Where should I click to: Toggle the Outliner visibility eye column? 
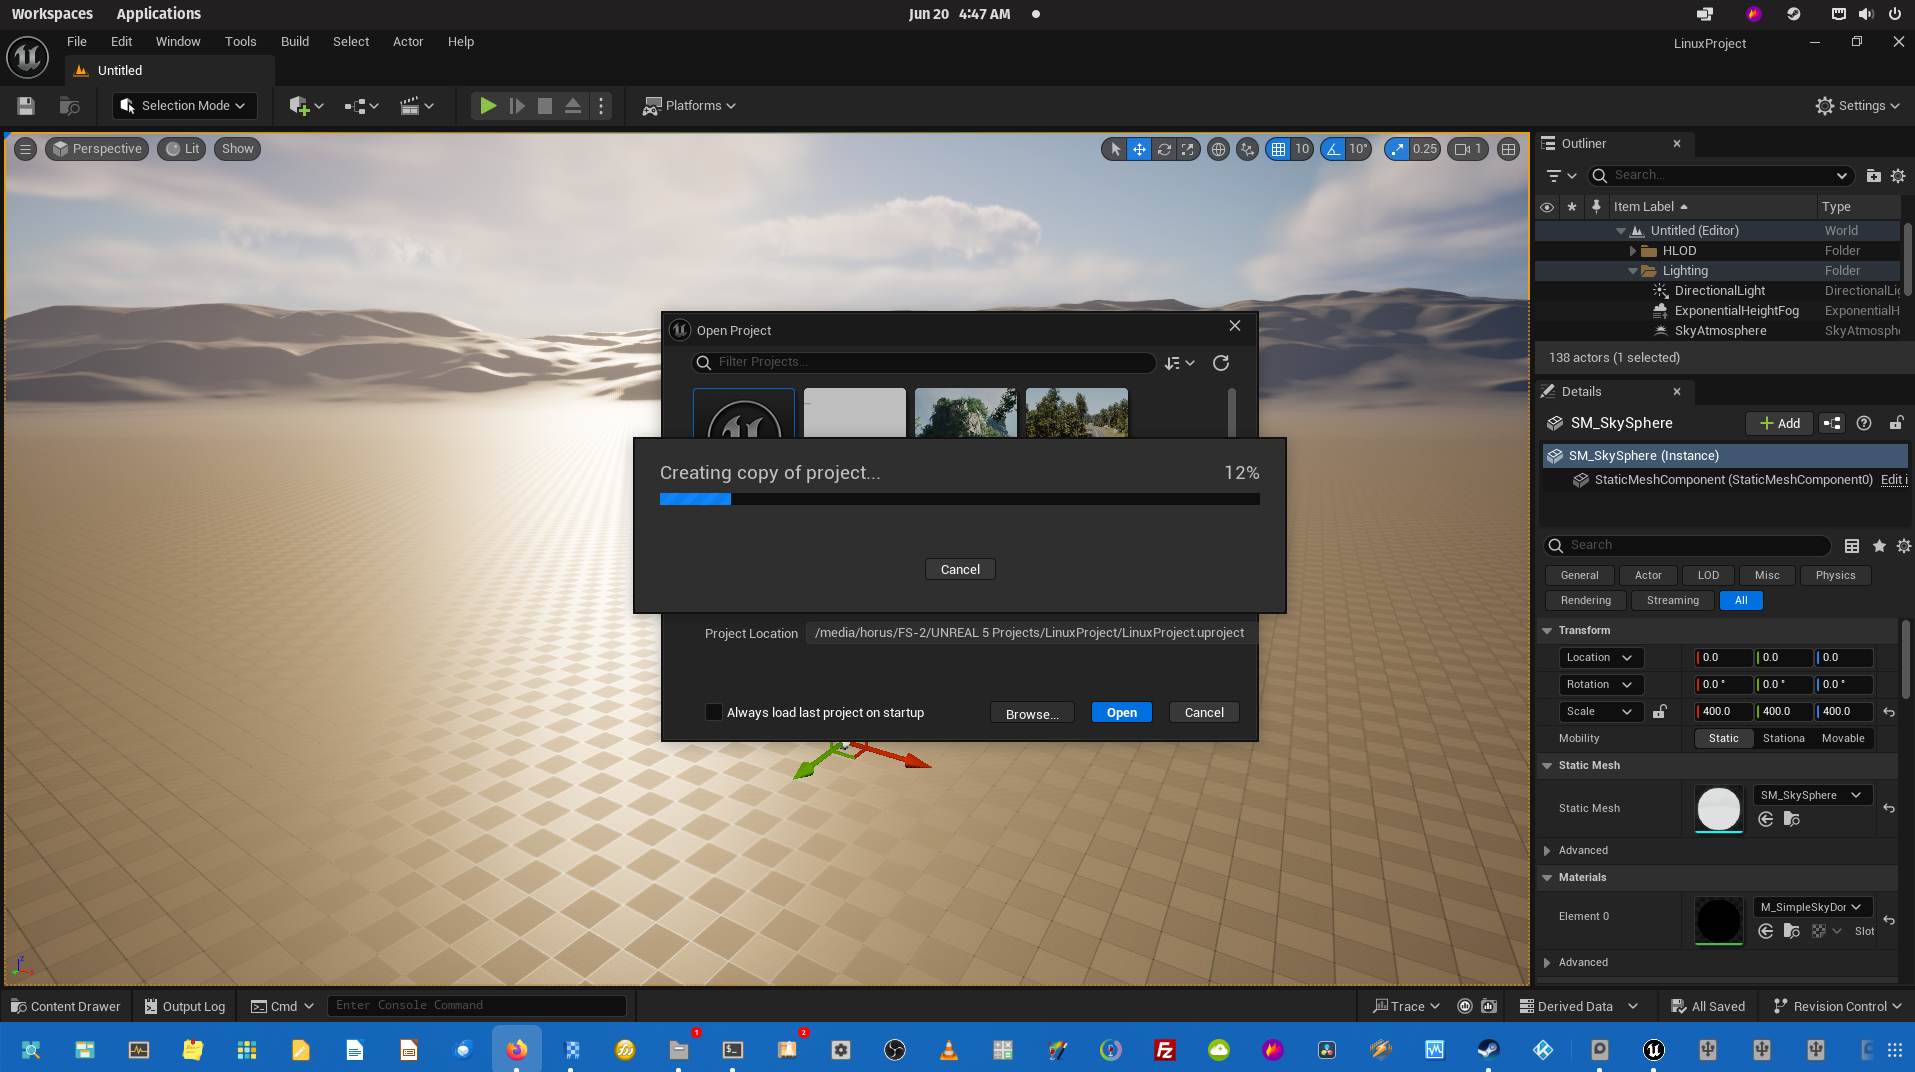(x=1547, y=207)
